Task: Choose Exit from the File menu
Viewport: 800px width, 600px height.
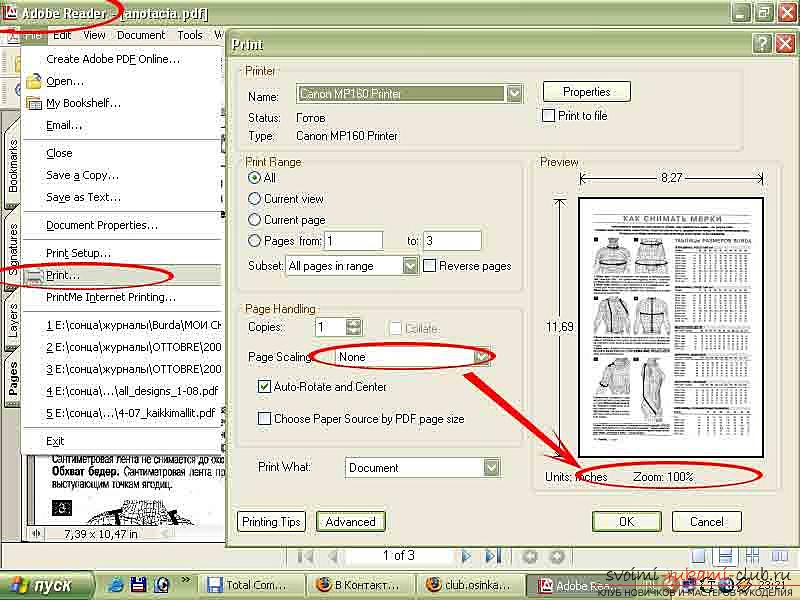Action: click(x=123, y=441)
